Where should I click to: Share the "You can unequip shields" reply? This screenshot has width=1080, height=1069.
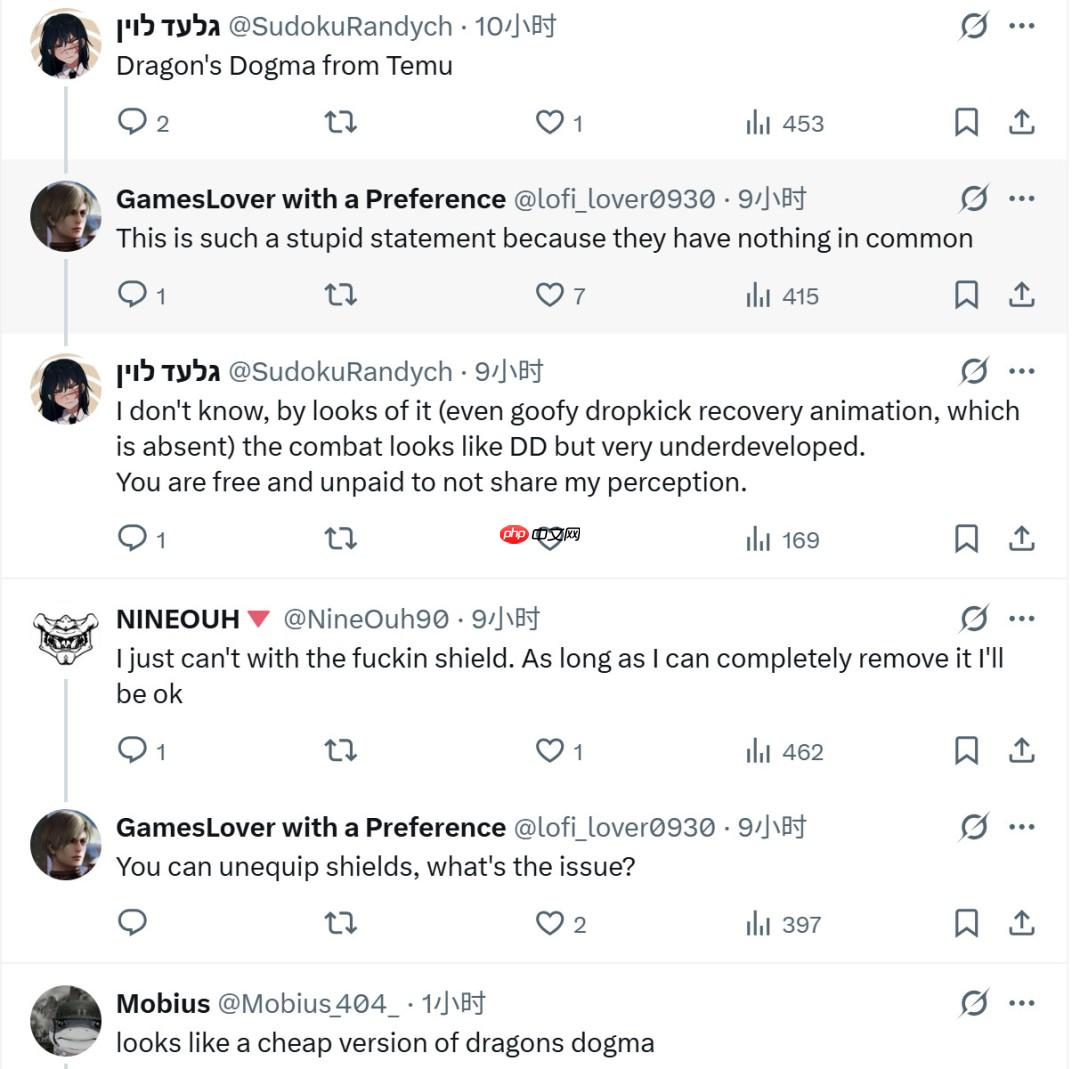pyautogui.click(x=1020, y=923)
